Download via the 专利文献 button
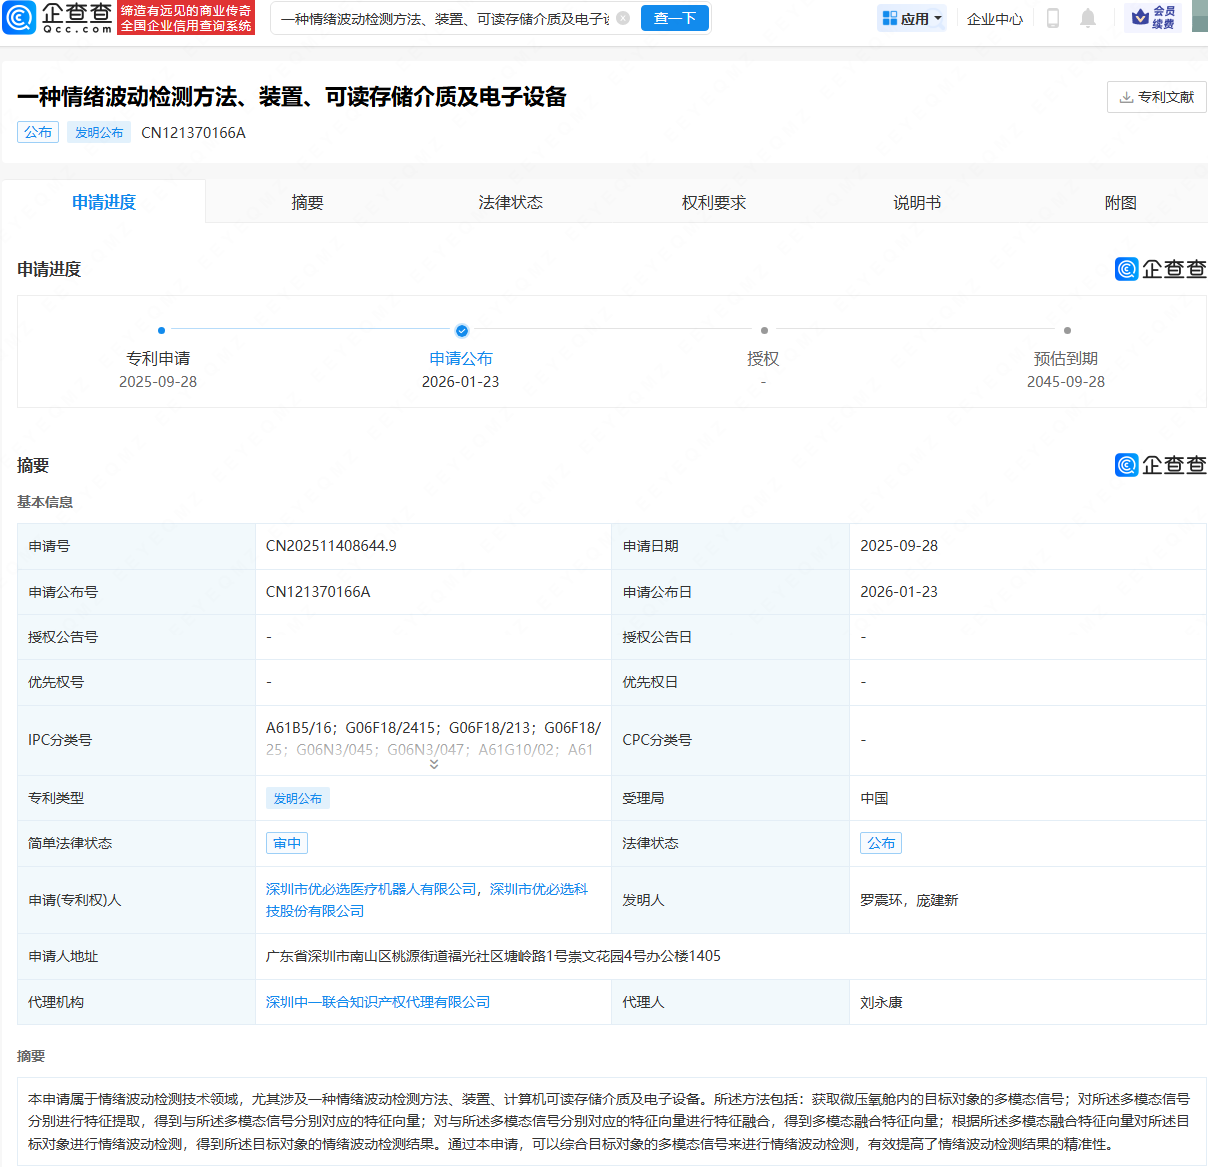 (1156, 97)
